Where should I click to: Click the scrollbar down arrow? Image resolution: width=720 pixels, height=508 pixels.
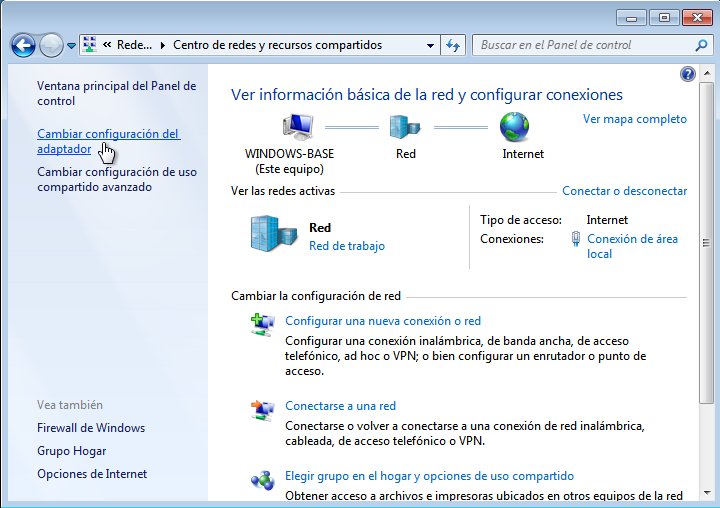pyautogui.click(x=707, y=493)
